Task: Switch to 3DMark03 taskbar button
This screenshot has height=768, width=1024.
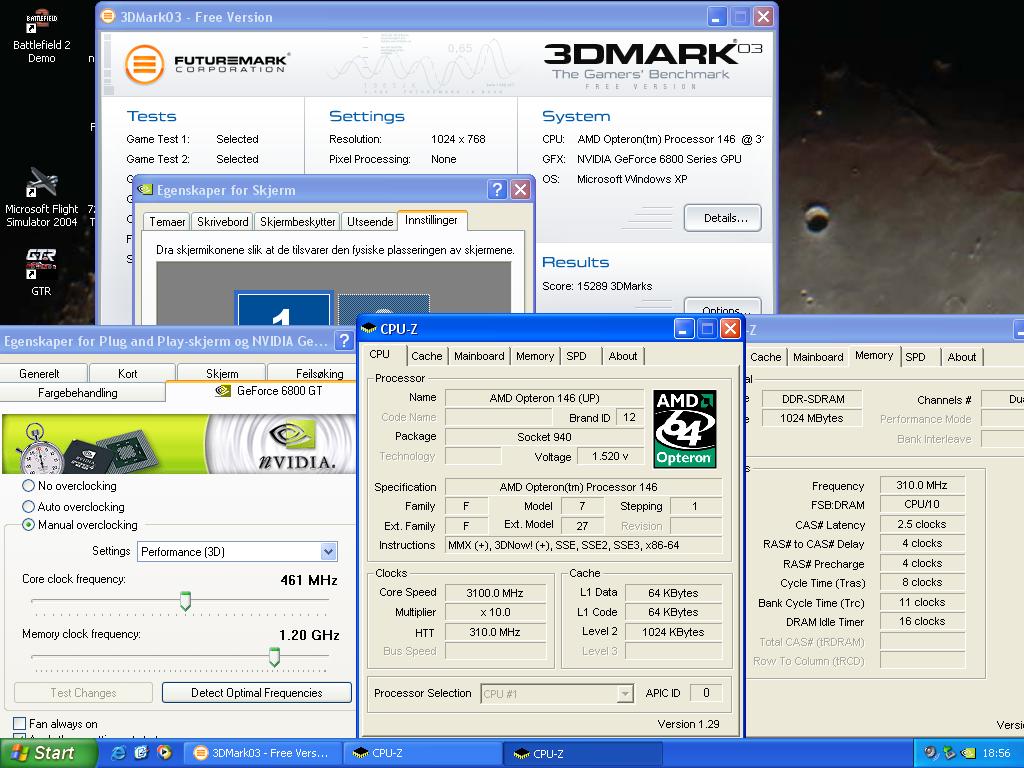Action: coord(261,753)
